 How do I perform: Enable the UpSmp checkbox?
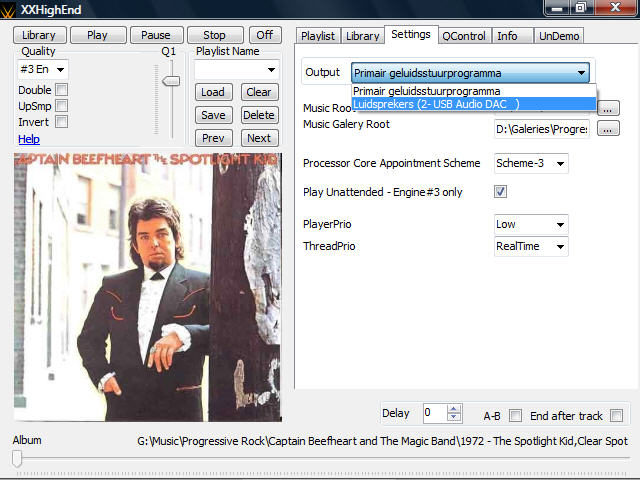click(x=62, y=106)
